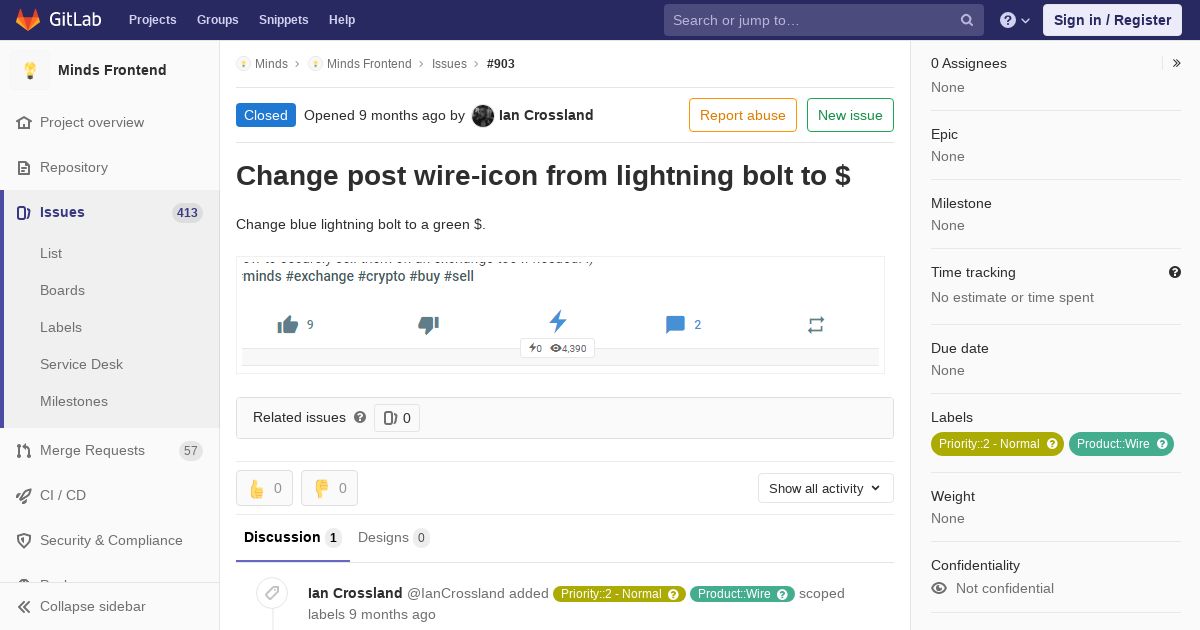Switch to the Designs tab
Image resolution: width=1200 pixels, height=630 pixels.
coord(394,537)
